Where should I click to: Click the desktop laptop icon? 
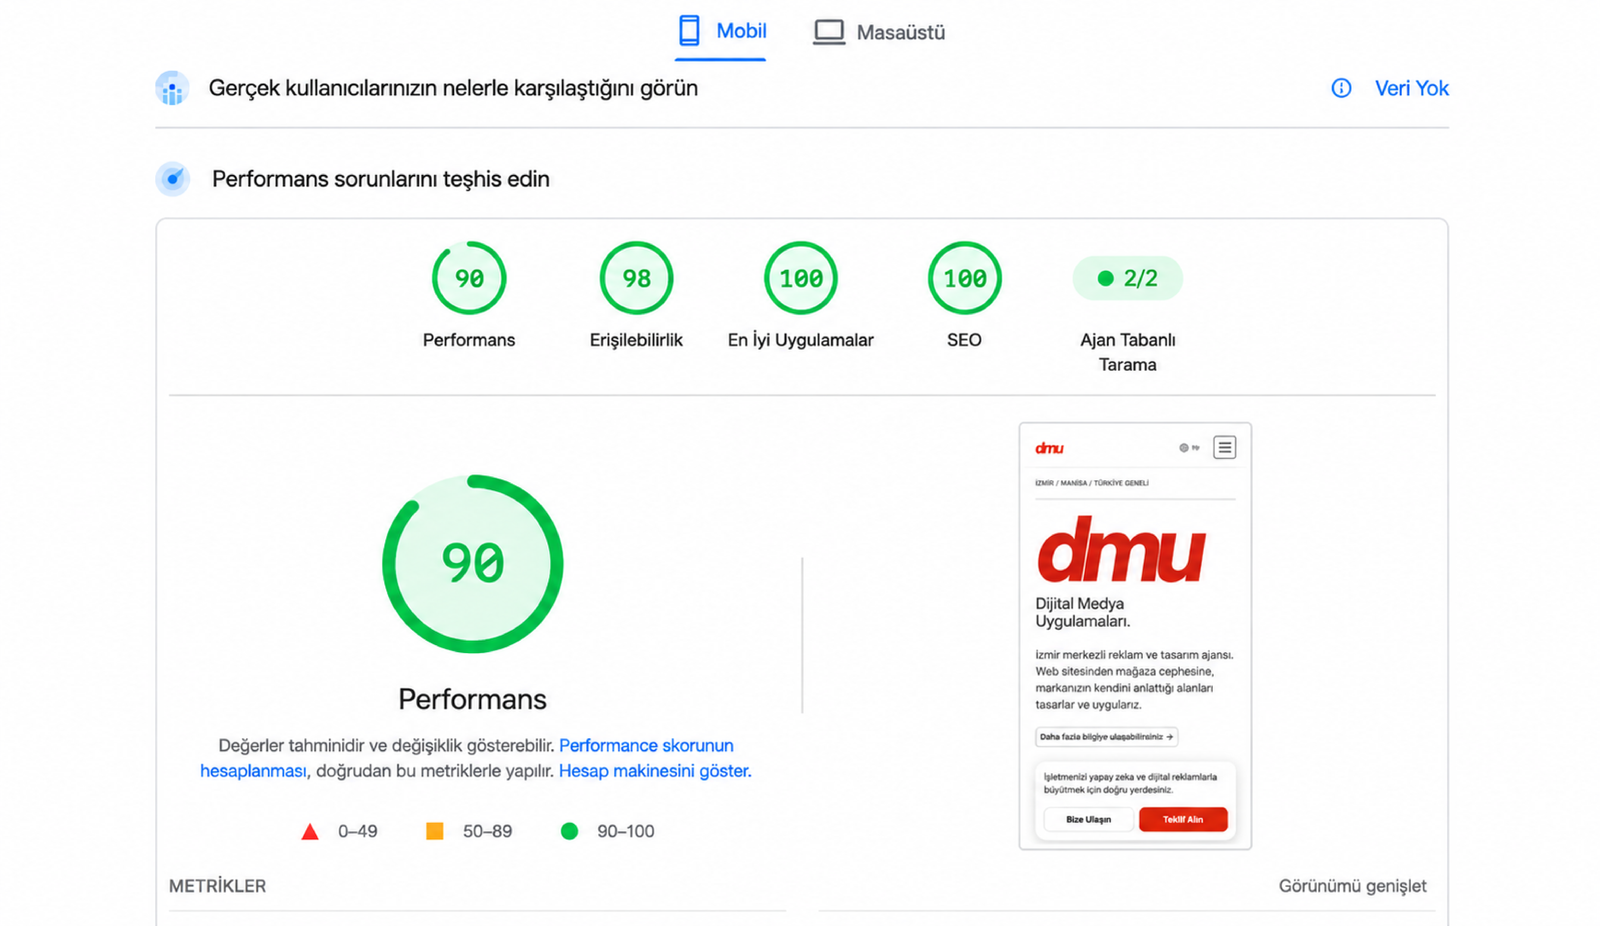tap(828, 32)
